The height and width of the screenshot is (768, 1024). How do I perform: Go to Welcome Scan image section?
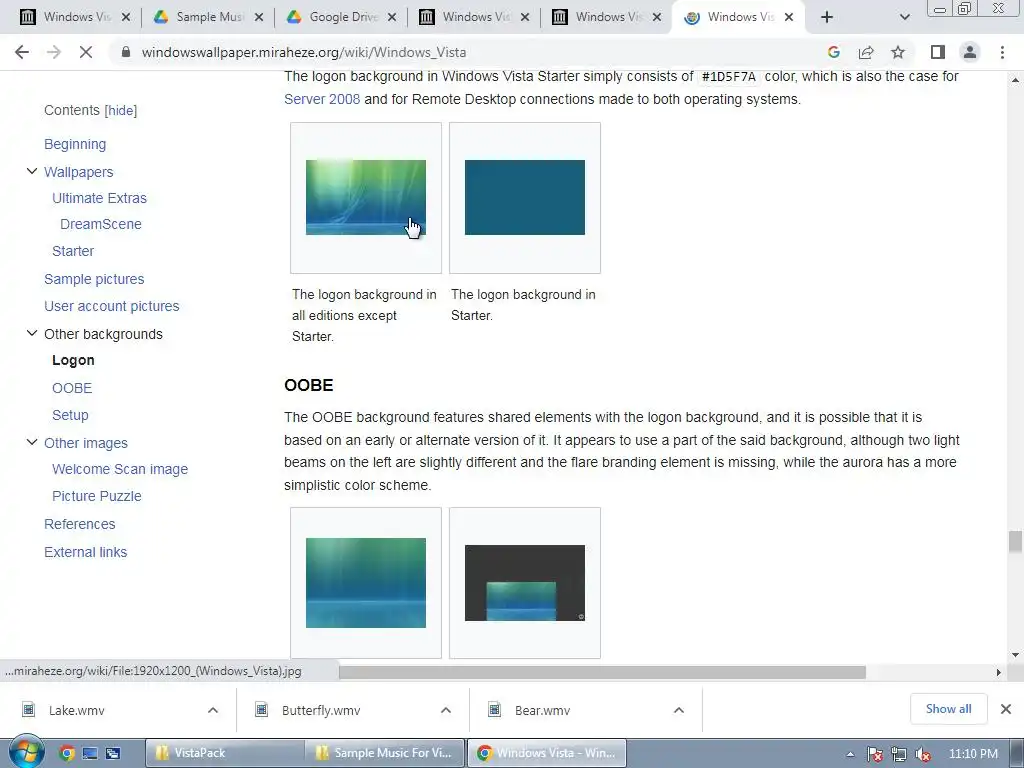click(x=120, y=470)
